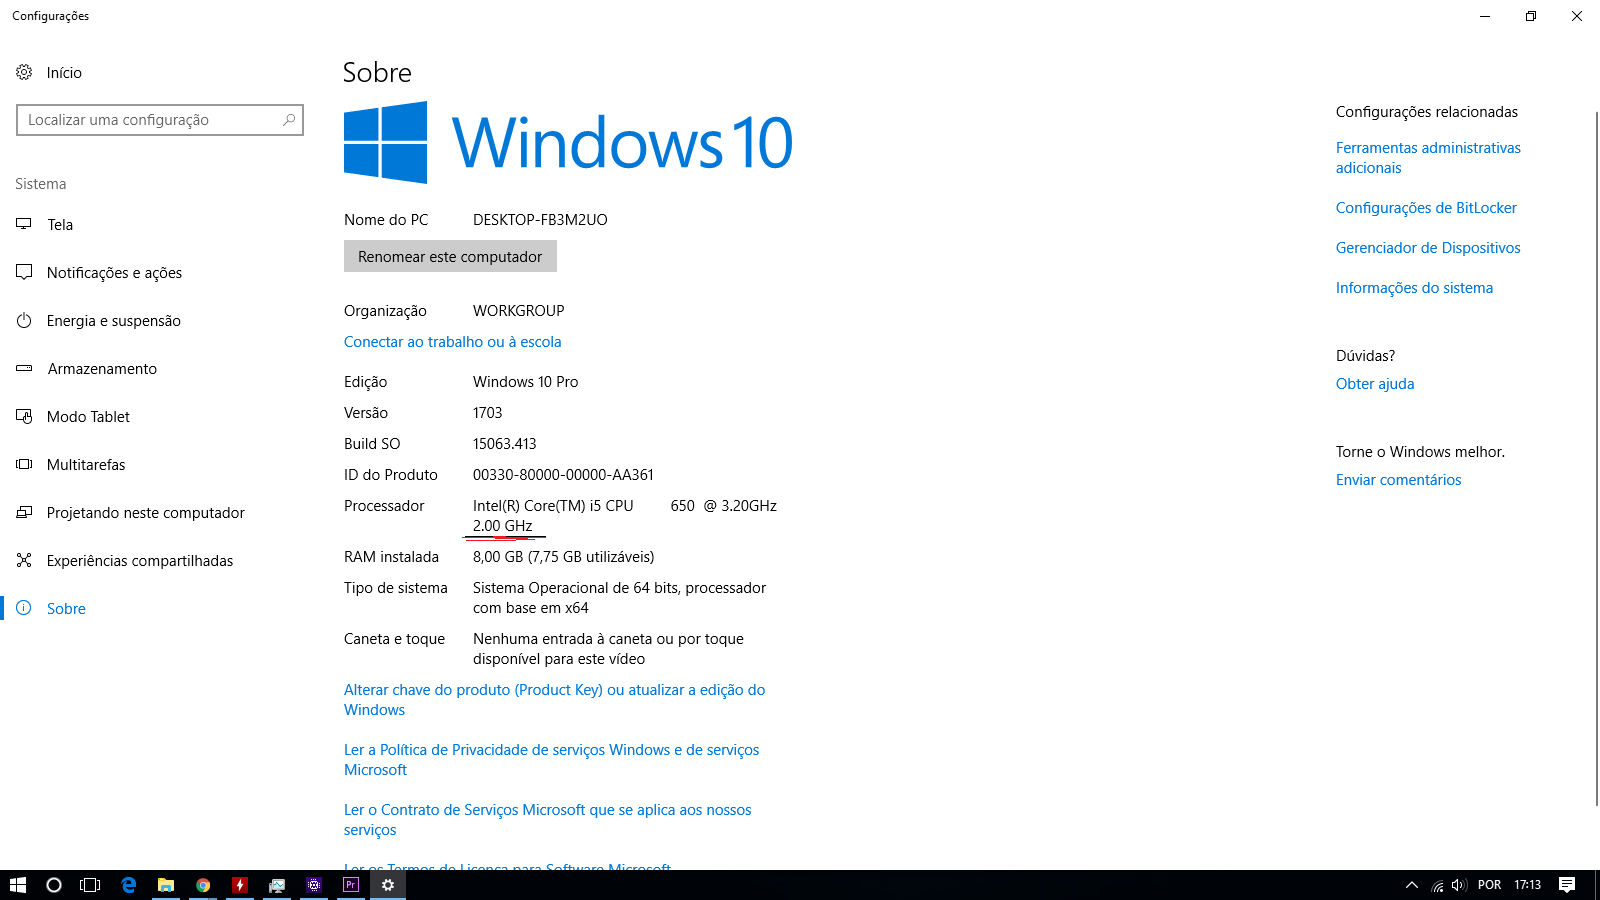1600x900 pixels.
Task: Open Task View on taskbar
Action: [x=90, y=885]
